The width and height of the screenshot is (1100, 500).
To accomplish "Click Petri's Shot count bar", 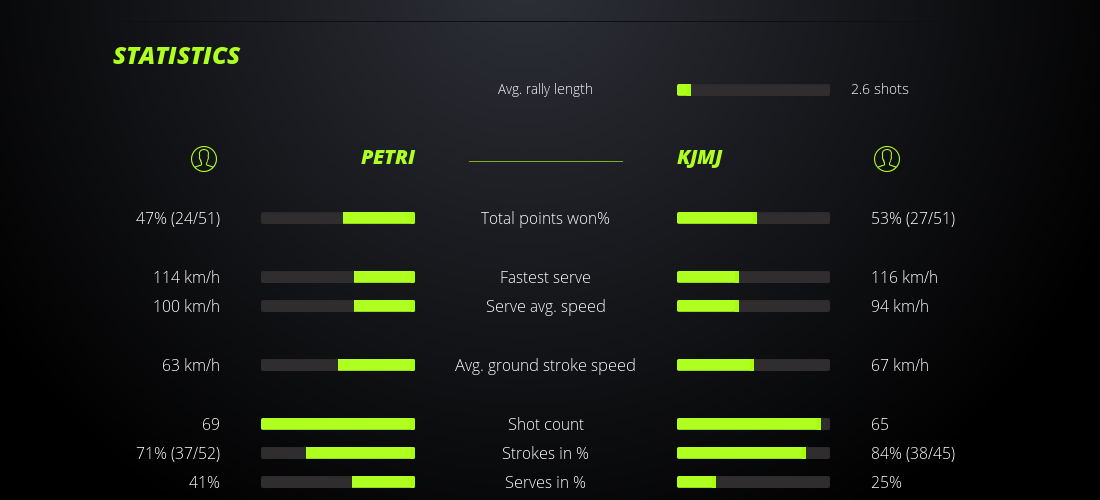I will [x=338, y=424].
